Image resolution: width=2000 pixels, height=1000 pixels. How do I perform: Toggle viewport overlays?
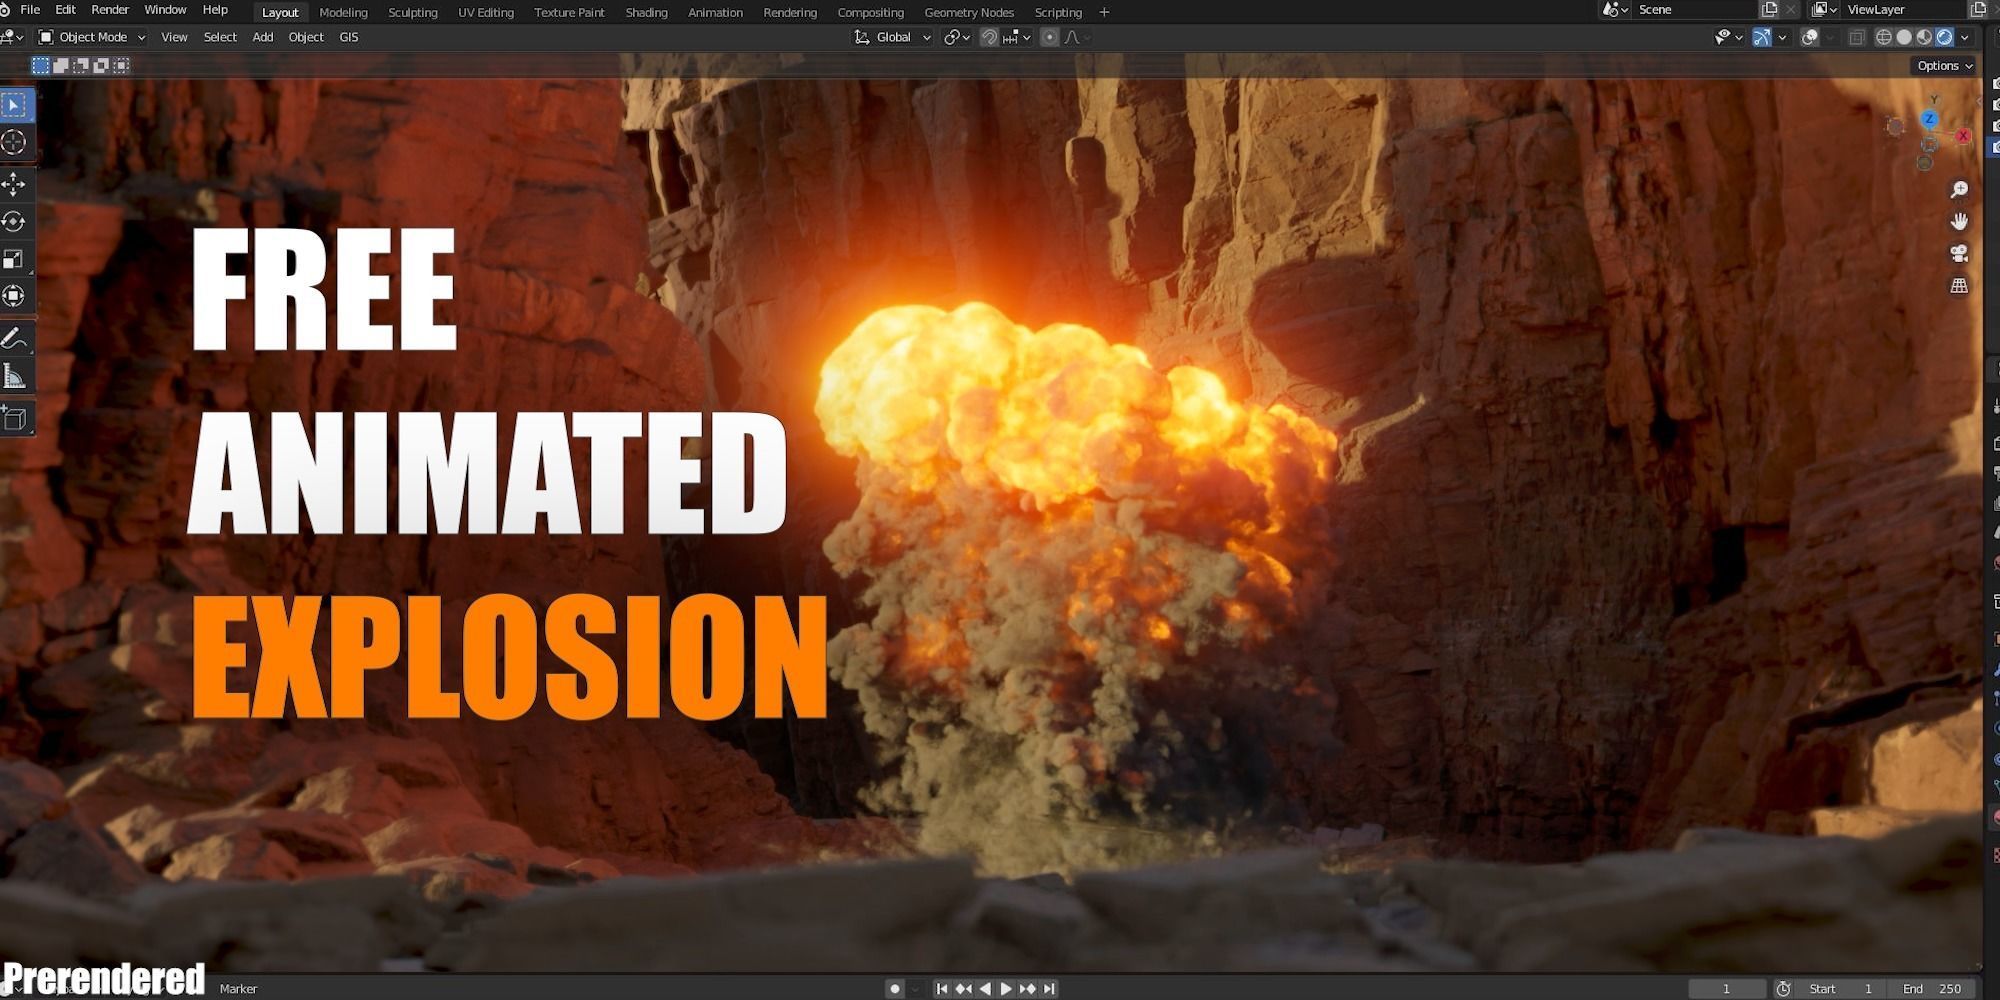(1810, 37)
